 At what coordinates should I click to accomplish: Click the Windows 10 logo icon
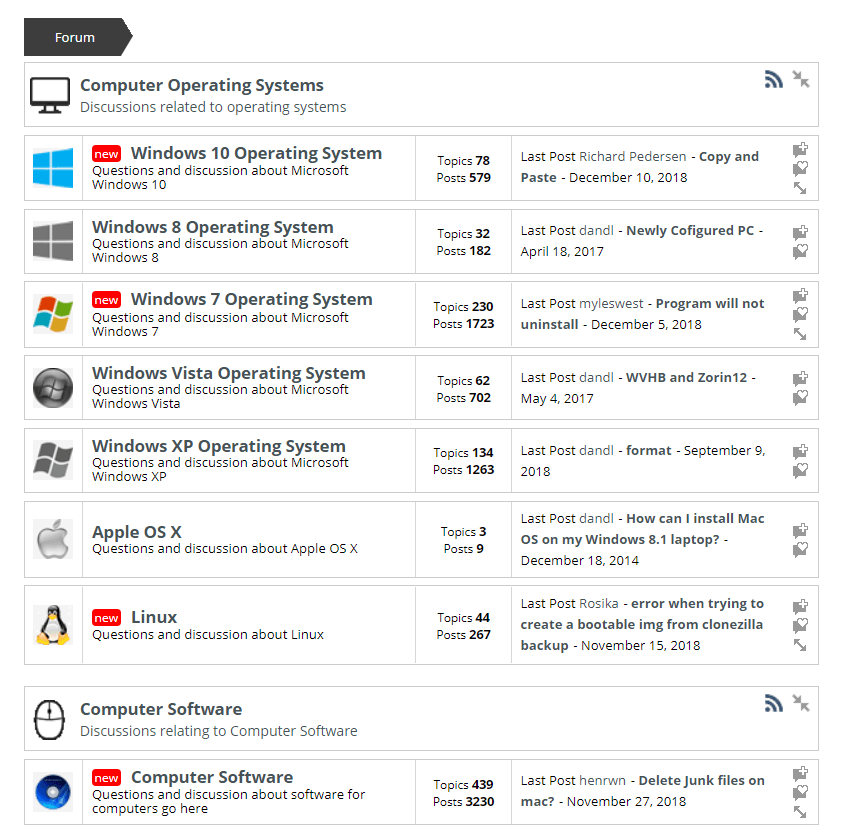tap(53, 168)
